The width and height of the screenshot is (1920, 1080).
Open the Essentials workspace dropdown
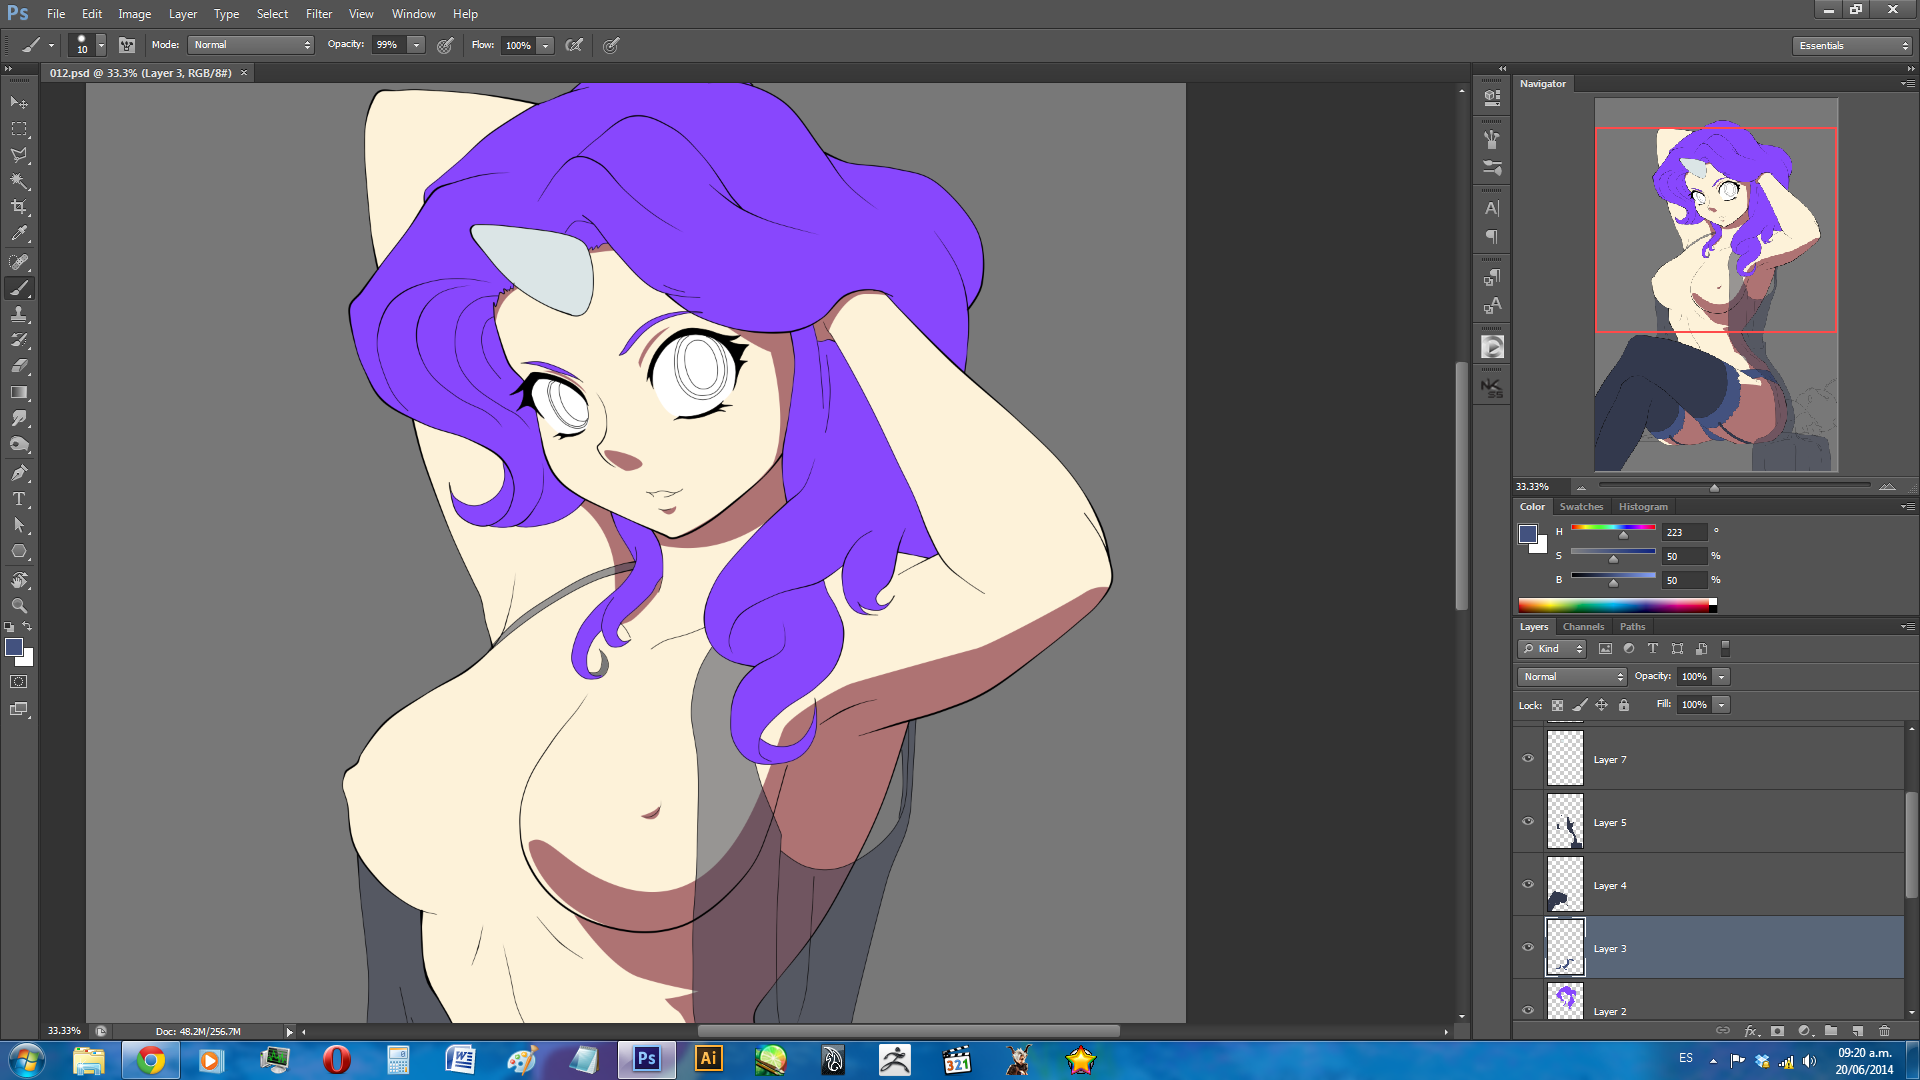pos(1852,46)
